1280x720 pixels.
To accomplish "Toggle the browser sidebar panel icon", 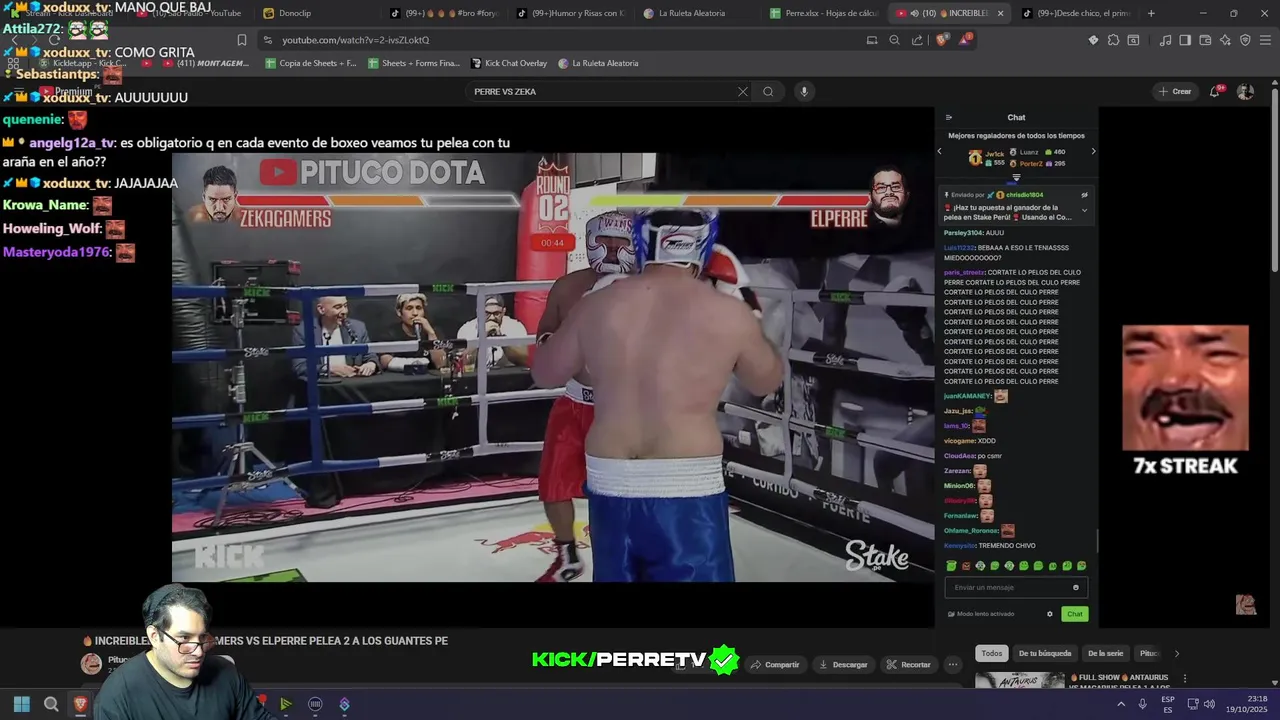I will [x=1185, y=40].
